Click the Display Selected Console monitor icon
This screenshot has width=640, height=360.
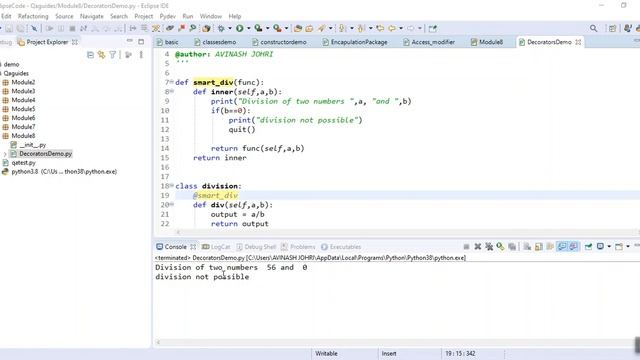(600, 247)
